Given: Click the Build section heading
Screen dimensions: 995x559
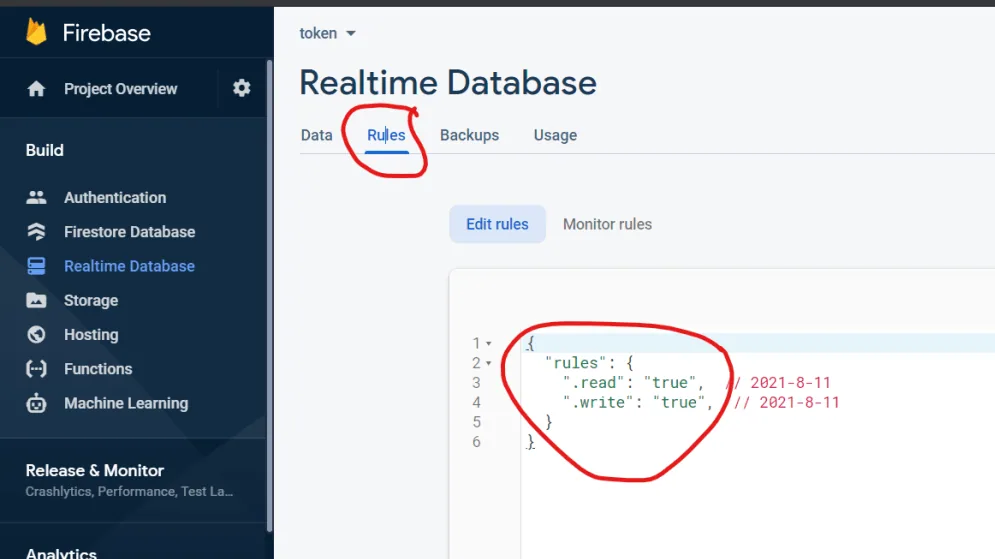Looking at the screenshot, I should pos(44,150).
